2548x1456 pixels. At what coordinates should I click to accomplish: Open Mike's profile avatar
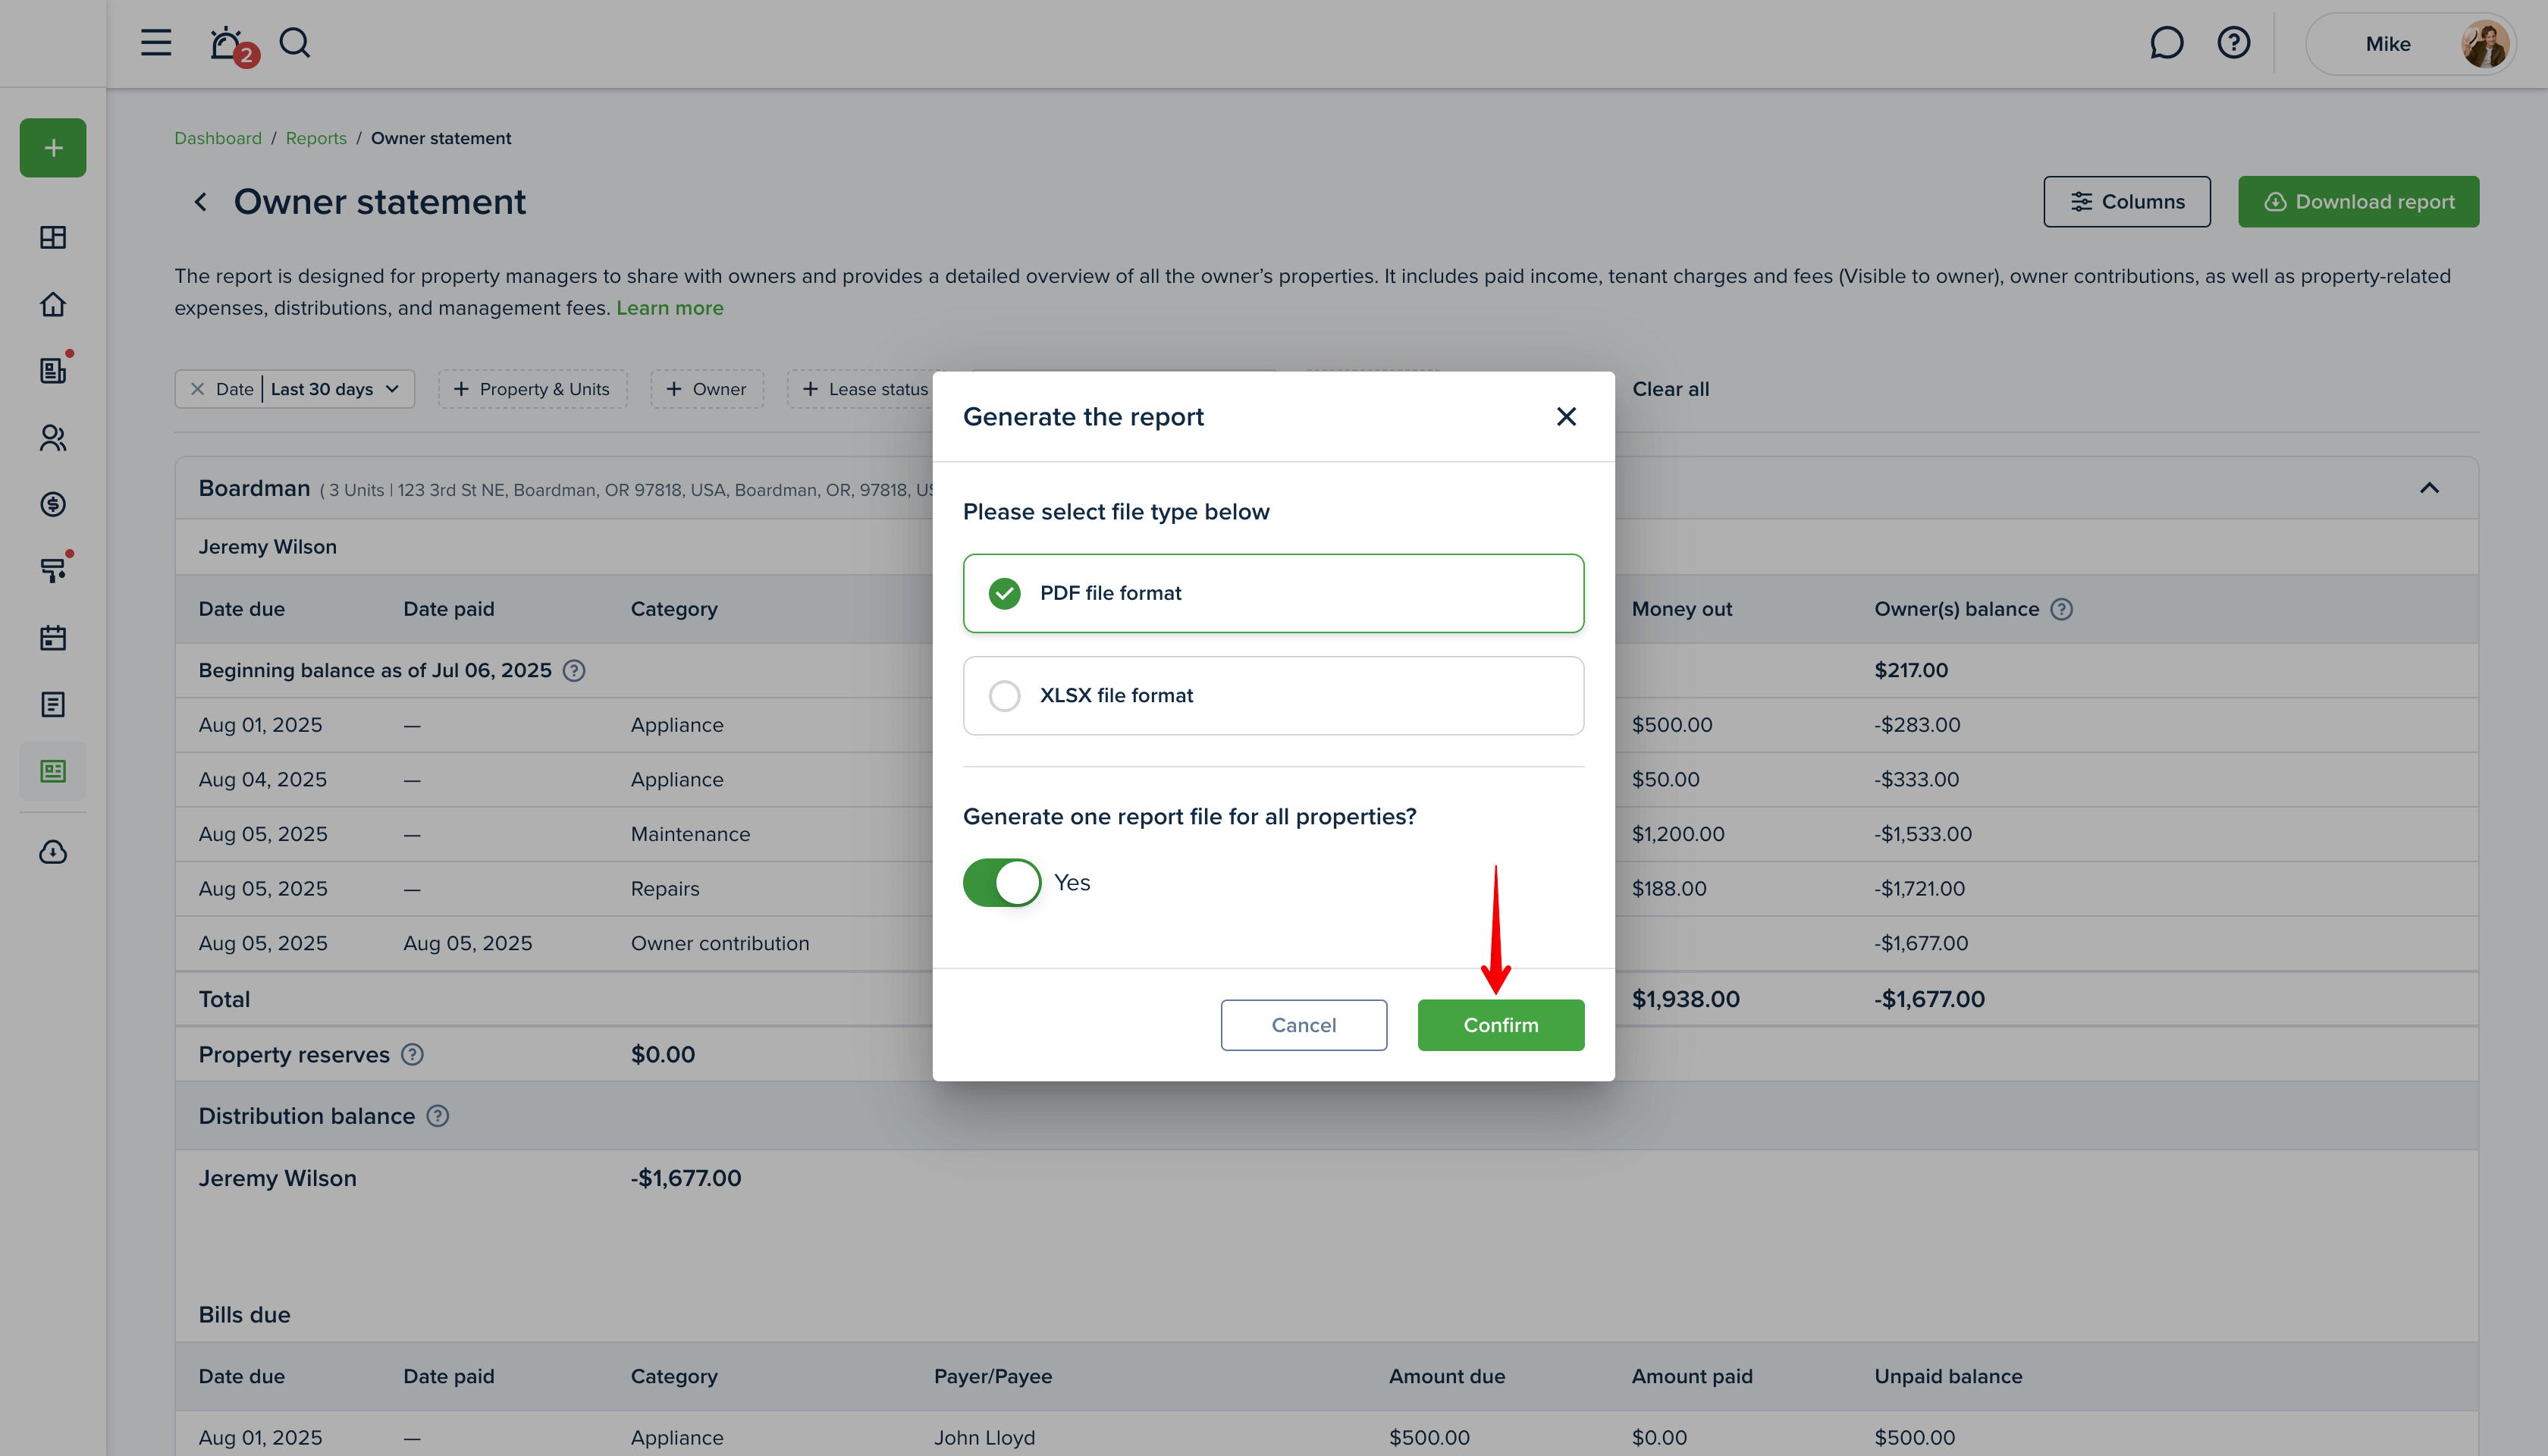(x=2485, y=44)
